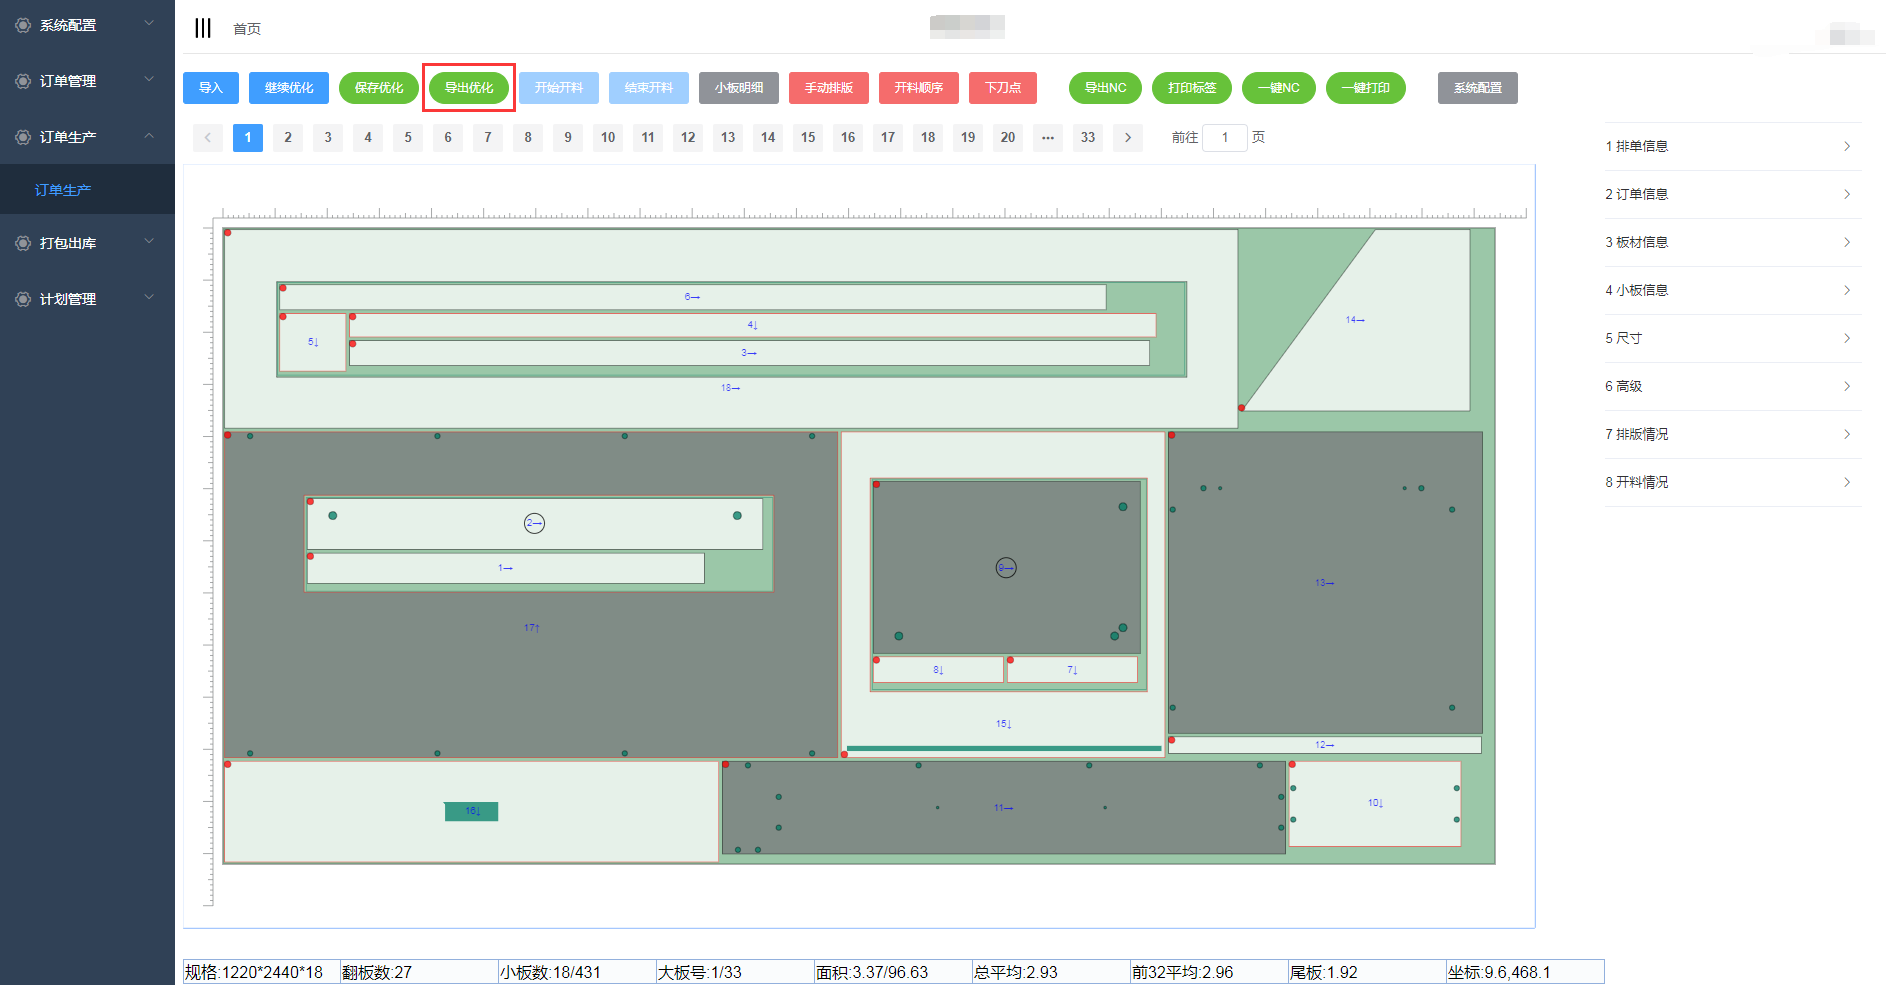Click the page number input field
The image size is (1886, 985).
point(1224,138)
